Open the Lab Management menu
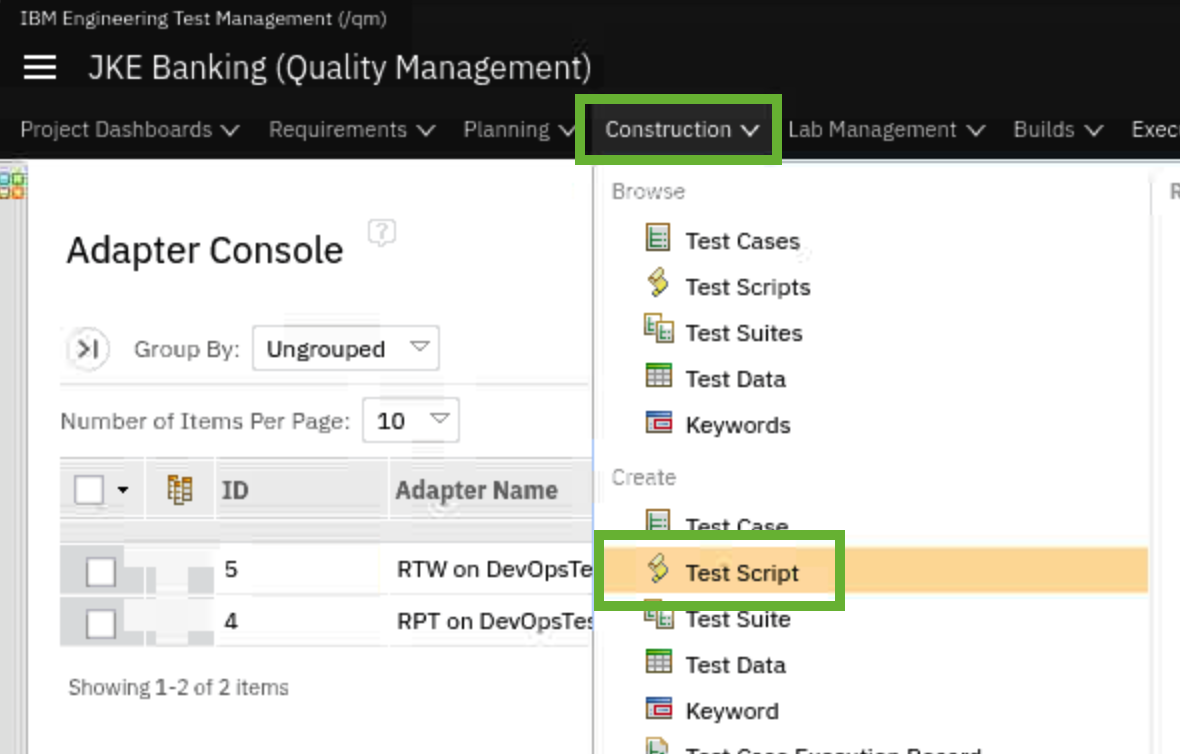Viewport: 1180px width, 754px height. (886, 130)
